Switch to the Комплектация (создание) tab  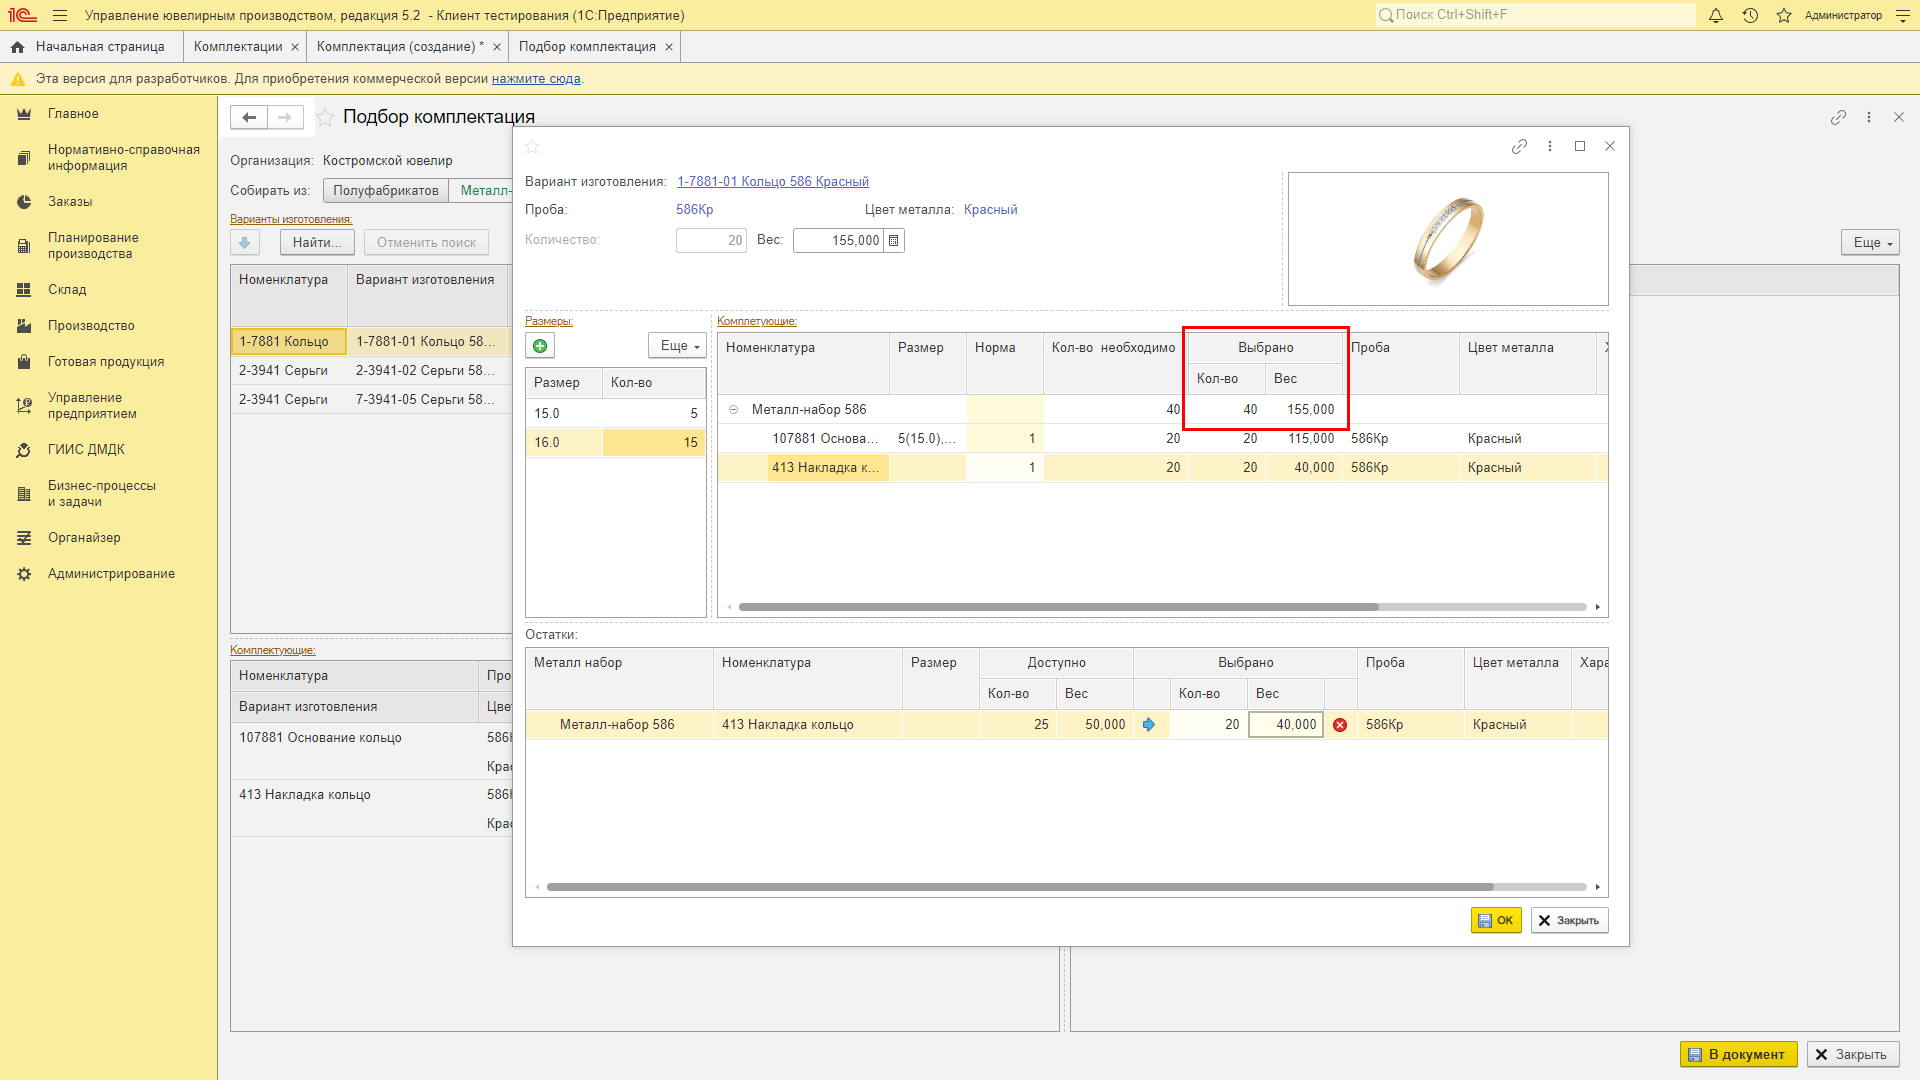pos(400,47)
